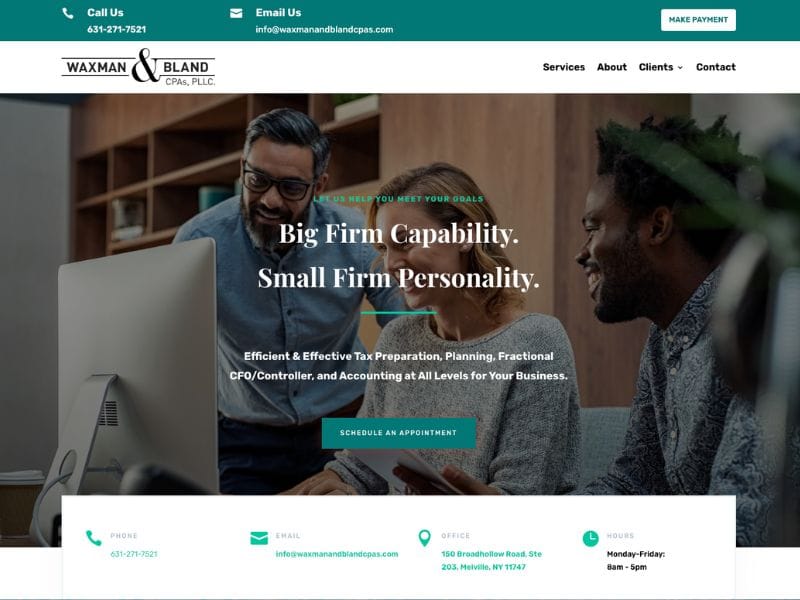Image resolution: width=800 pixels, height=600 pixels.
Task: Click the green envelope icon above footer
Action: click(x=259, y=538)
